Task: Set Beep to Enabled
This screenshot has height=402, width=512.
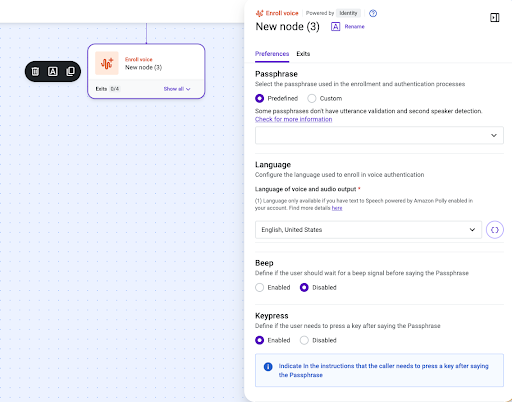Action: click(259, 287)
